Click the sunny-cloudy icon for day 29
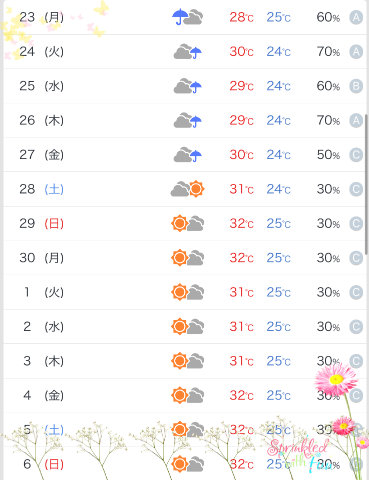 pyautogui.click(x=187, y=223)
